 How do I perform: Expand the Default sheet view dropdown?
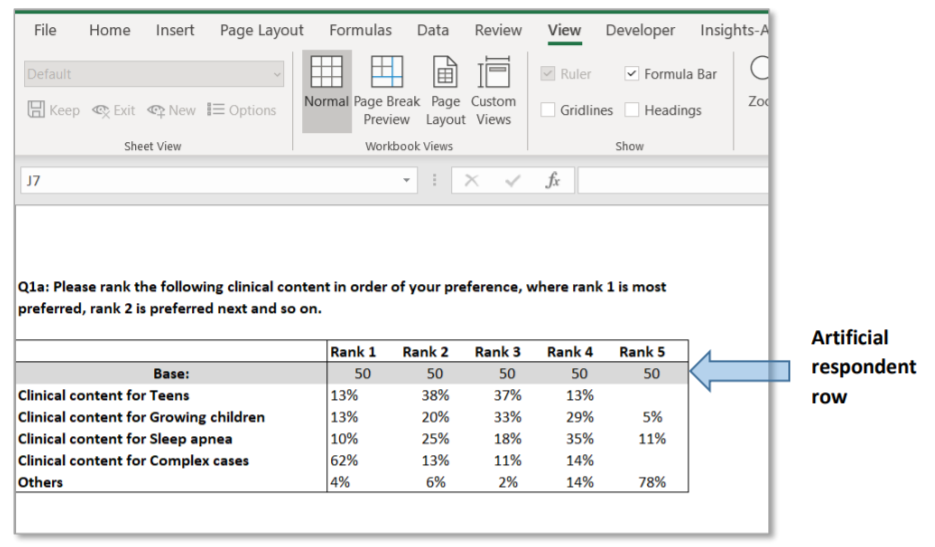[277, 74]
